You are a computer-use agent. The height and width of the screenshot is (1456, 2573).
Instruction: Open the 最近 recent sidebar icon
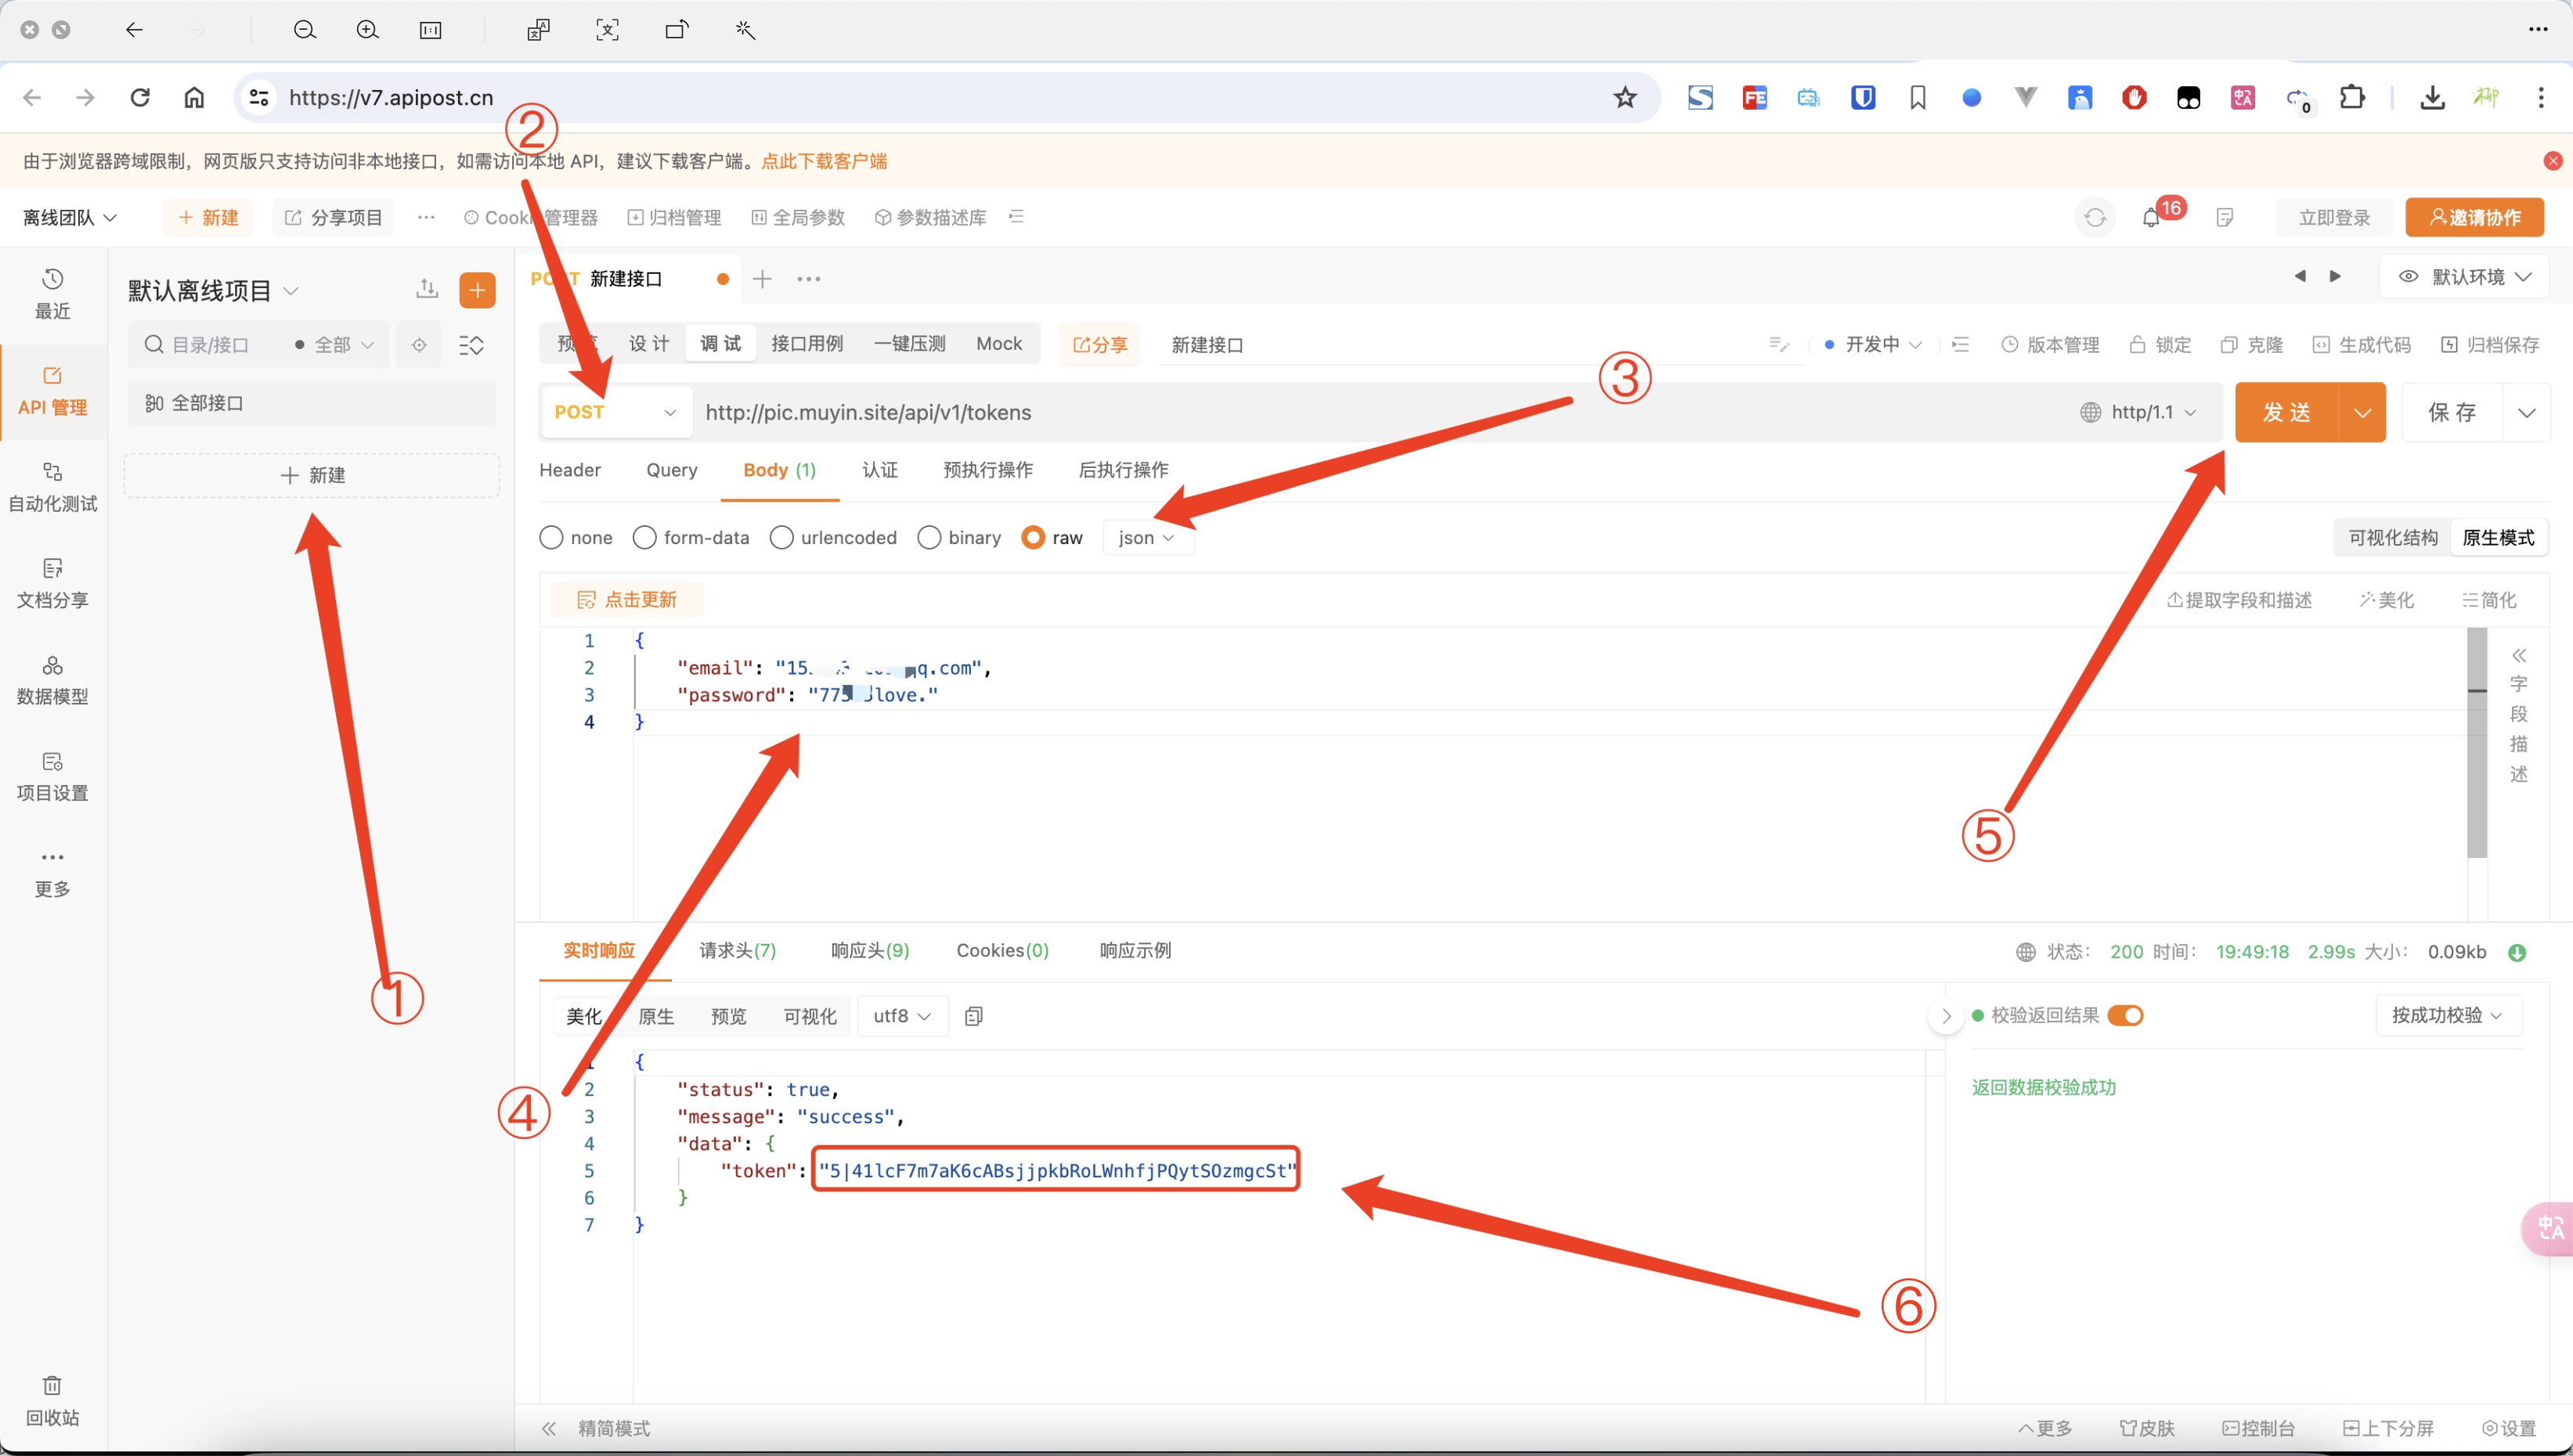(52, 293)
